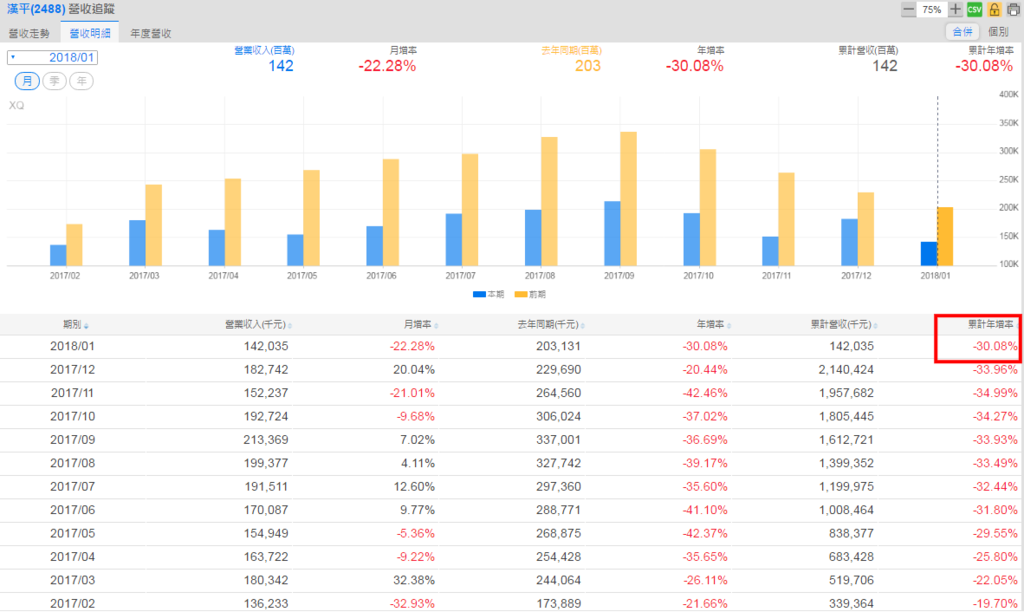Select the 營收明細 tab
The image size is (1024, 612).
pos(90,33)
